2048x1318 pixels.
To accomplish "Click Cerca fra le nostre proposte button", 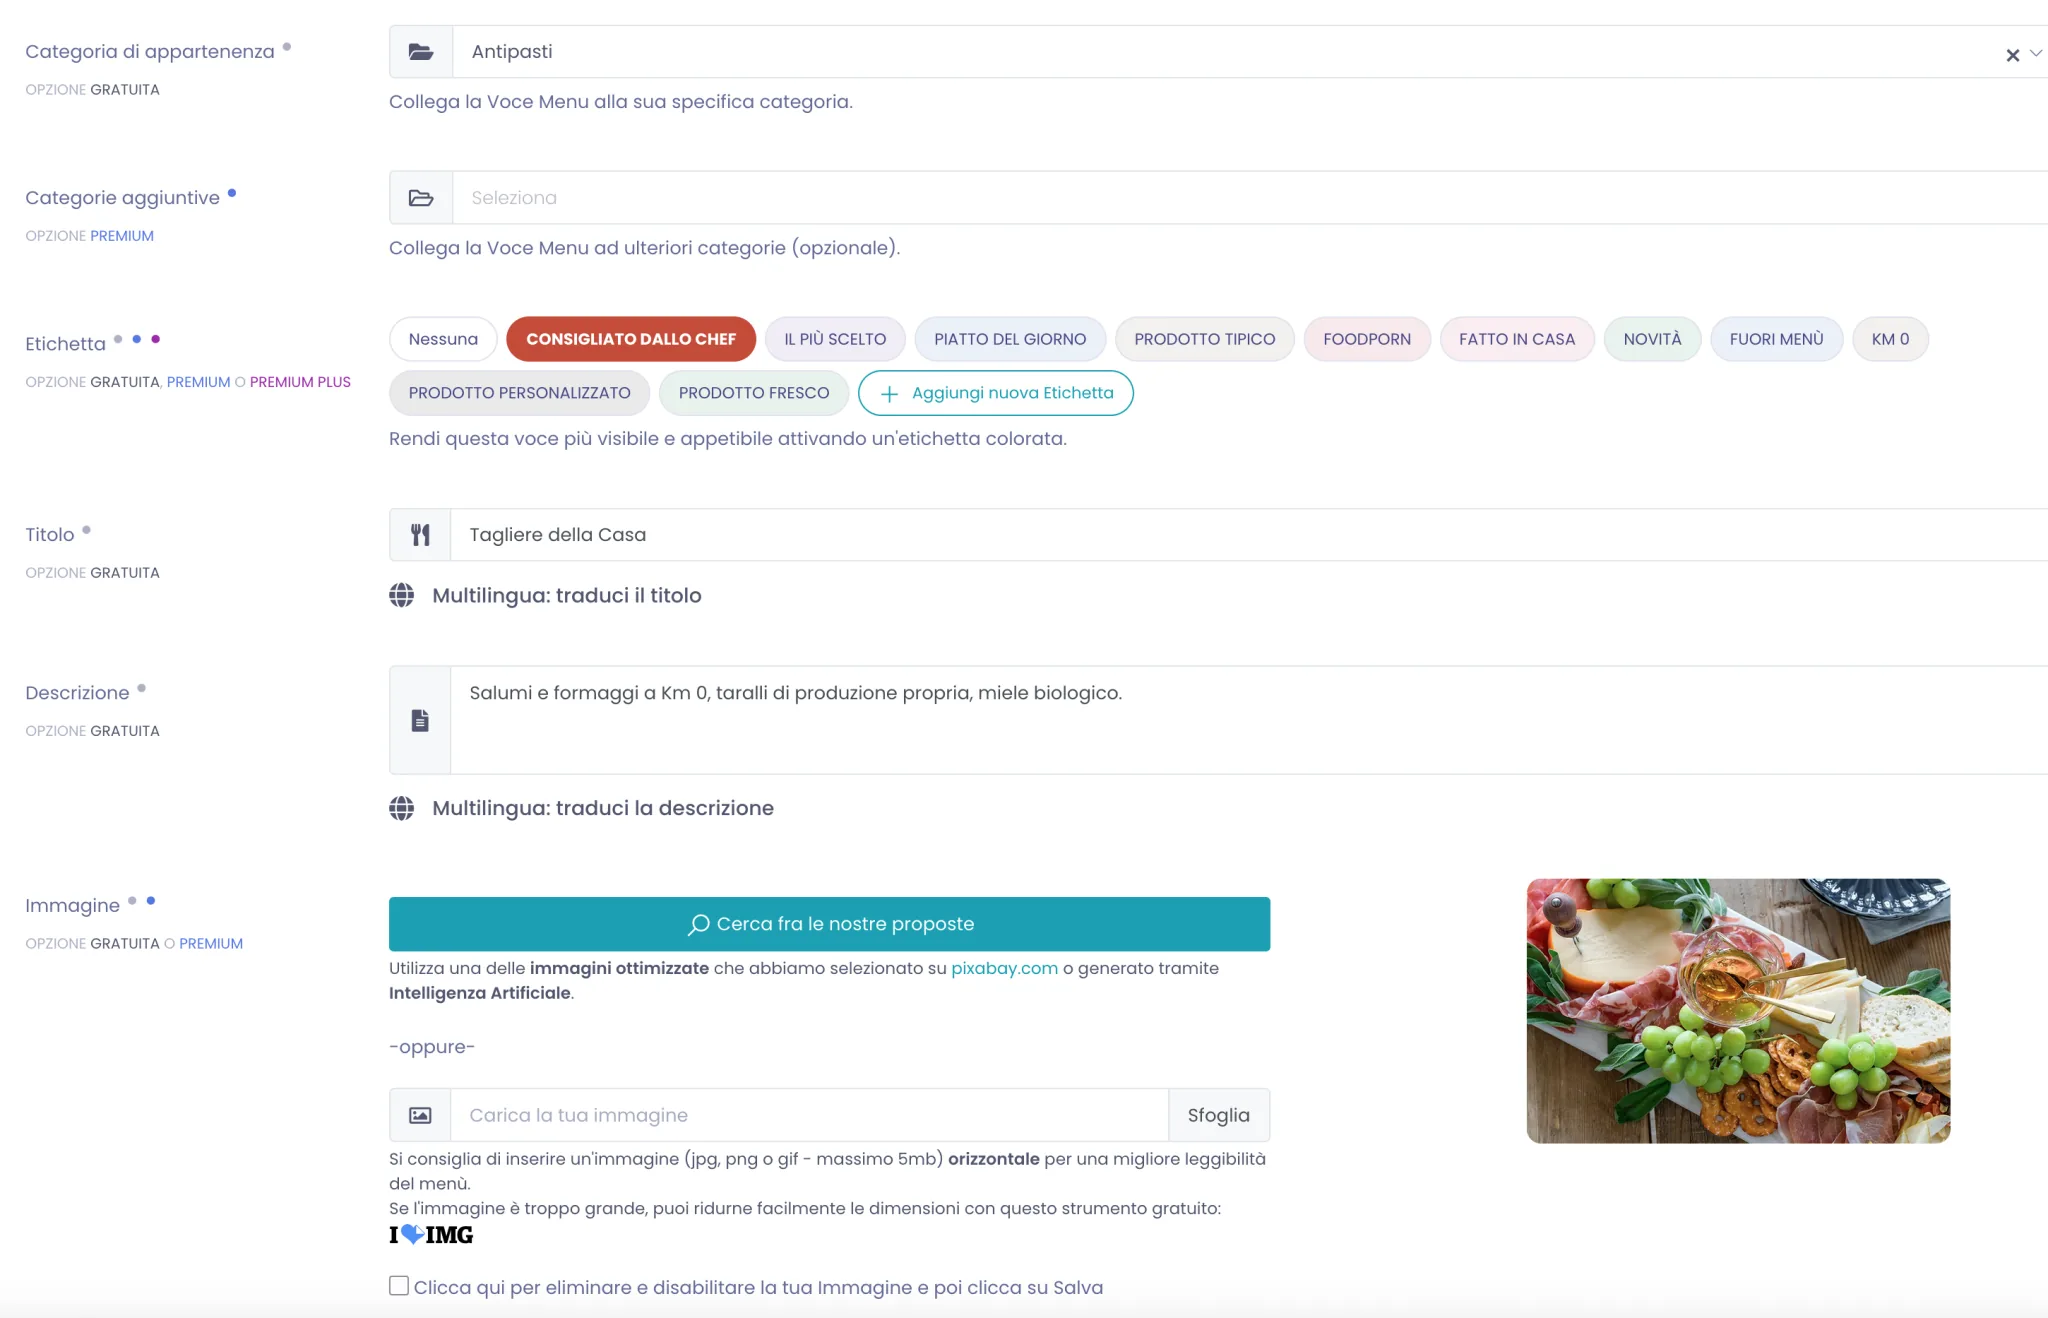I will 829,924.
